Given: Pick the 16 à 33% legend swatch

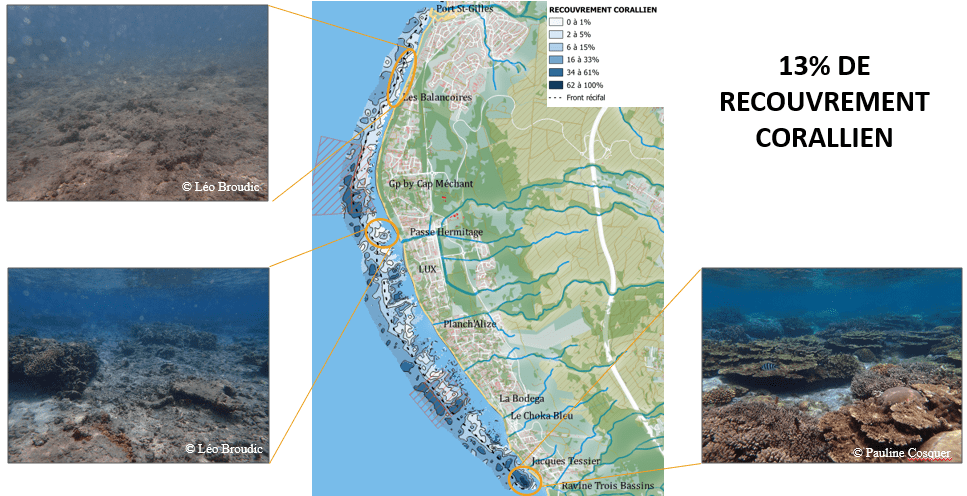Looking at the screenshot, I should pyautogui.click(x=557, y=59).
